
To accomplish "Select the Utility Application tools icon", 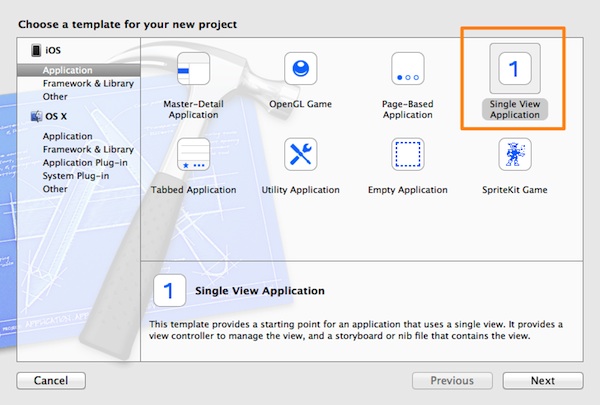I will pos(300,156).
